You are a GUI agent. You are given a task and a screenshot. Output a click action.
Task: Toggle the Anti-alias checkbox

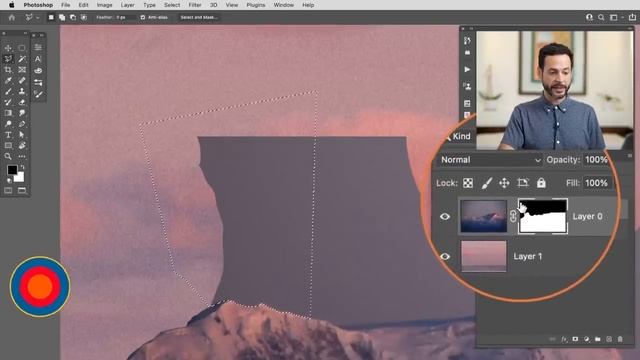click(143, 18)
